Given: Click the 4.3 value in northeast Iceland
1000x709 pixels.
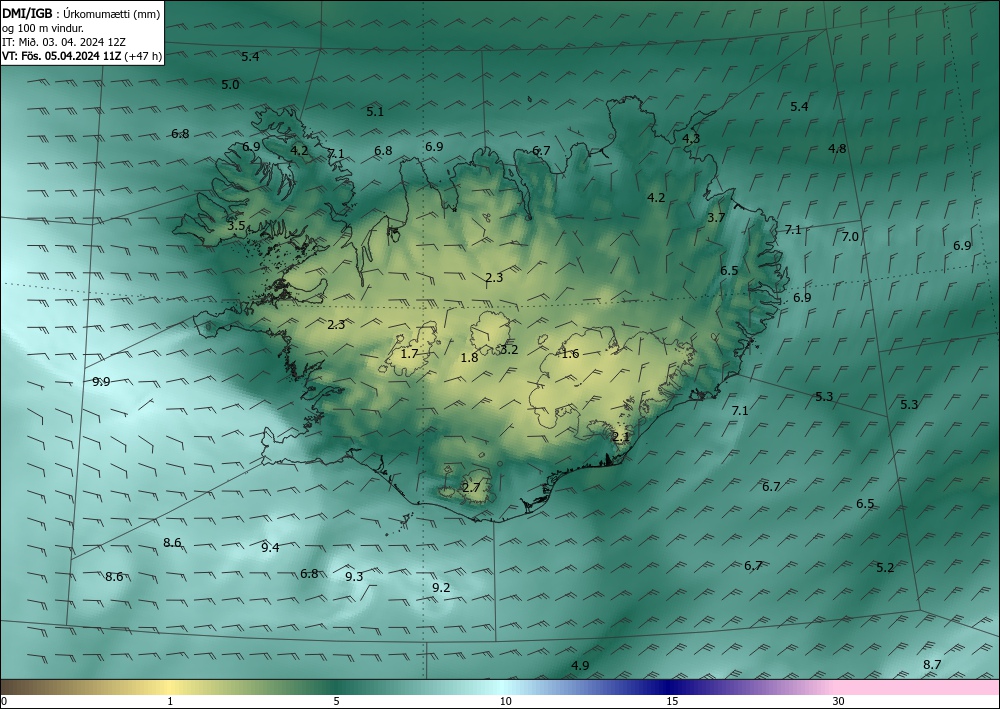Looking at the screenshot, I should click(x=691, y=138).
